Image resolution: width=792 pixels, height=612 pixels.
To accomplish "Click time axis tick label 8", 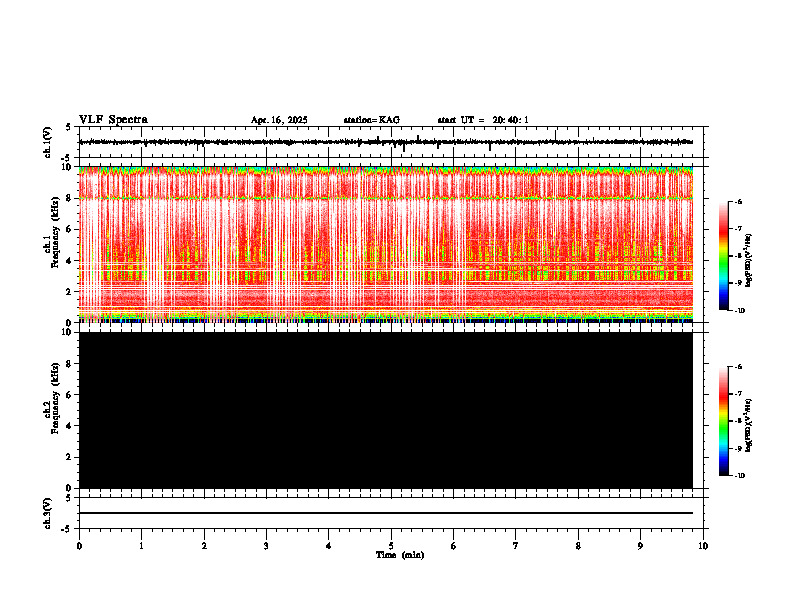I will 578,546.
